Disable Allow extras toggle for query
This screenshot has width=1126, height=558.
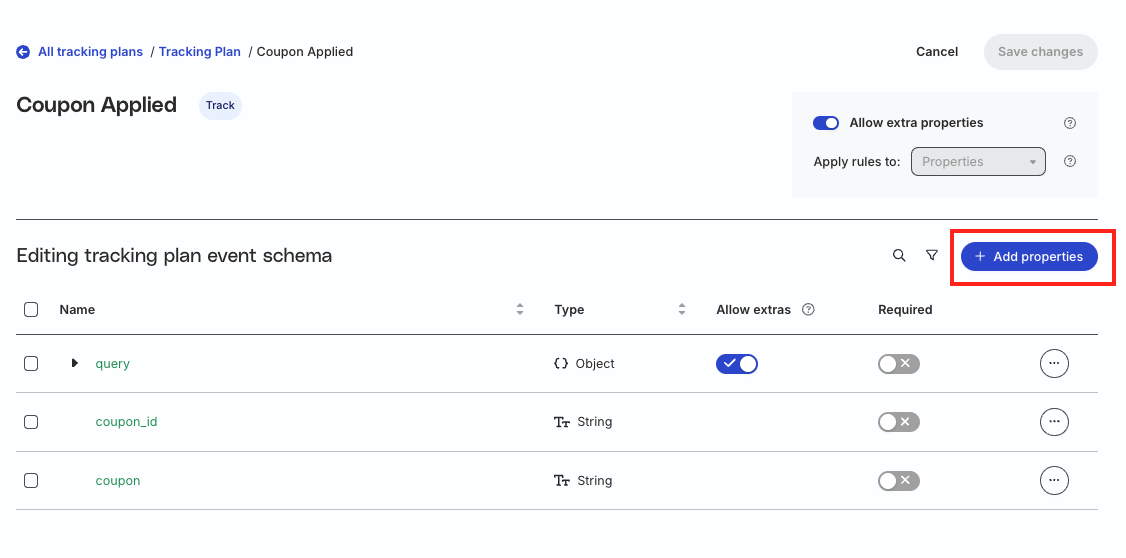[737, 364]
